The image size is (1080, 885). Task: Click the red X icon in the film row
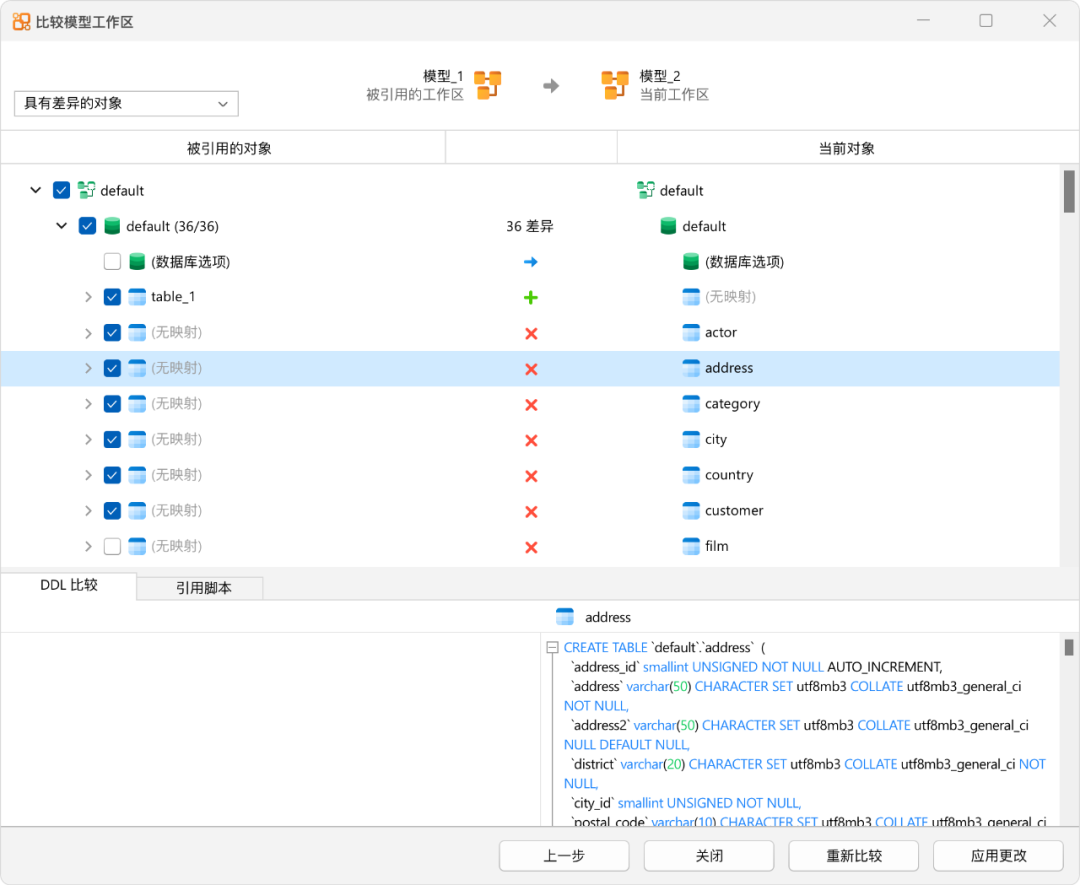(x=531, y=548)
